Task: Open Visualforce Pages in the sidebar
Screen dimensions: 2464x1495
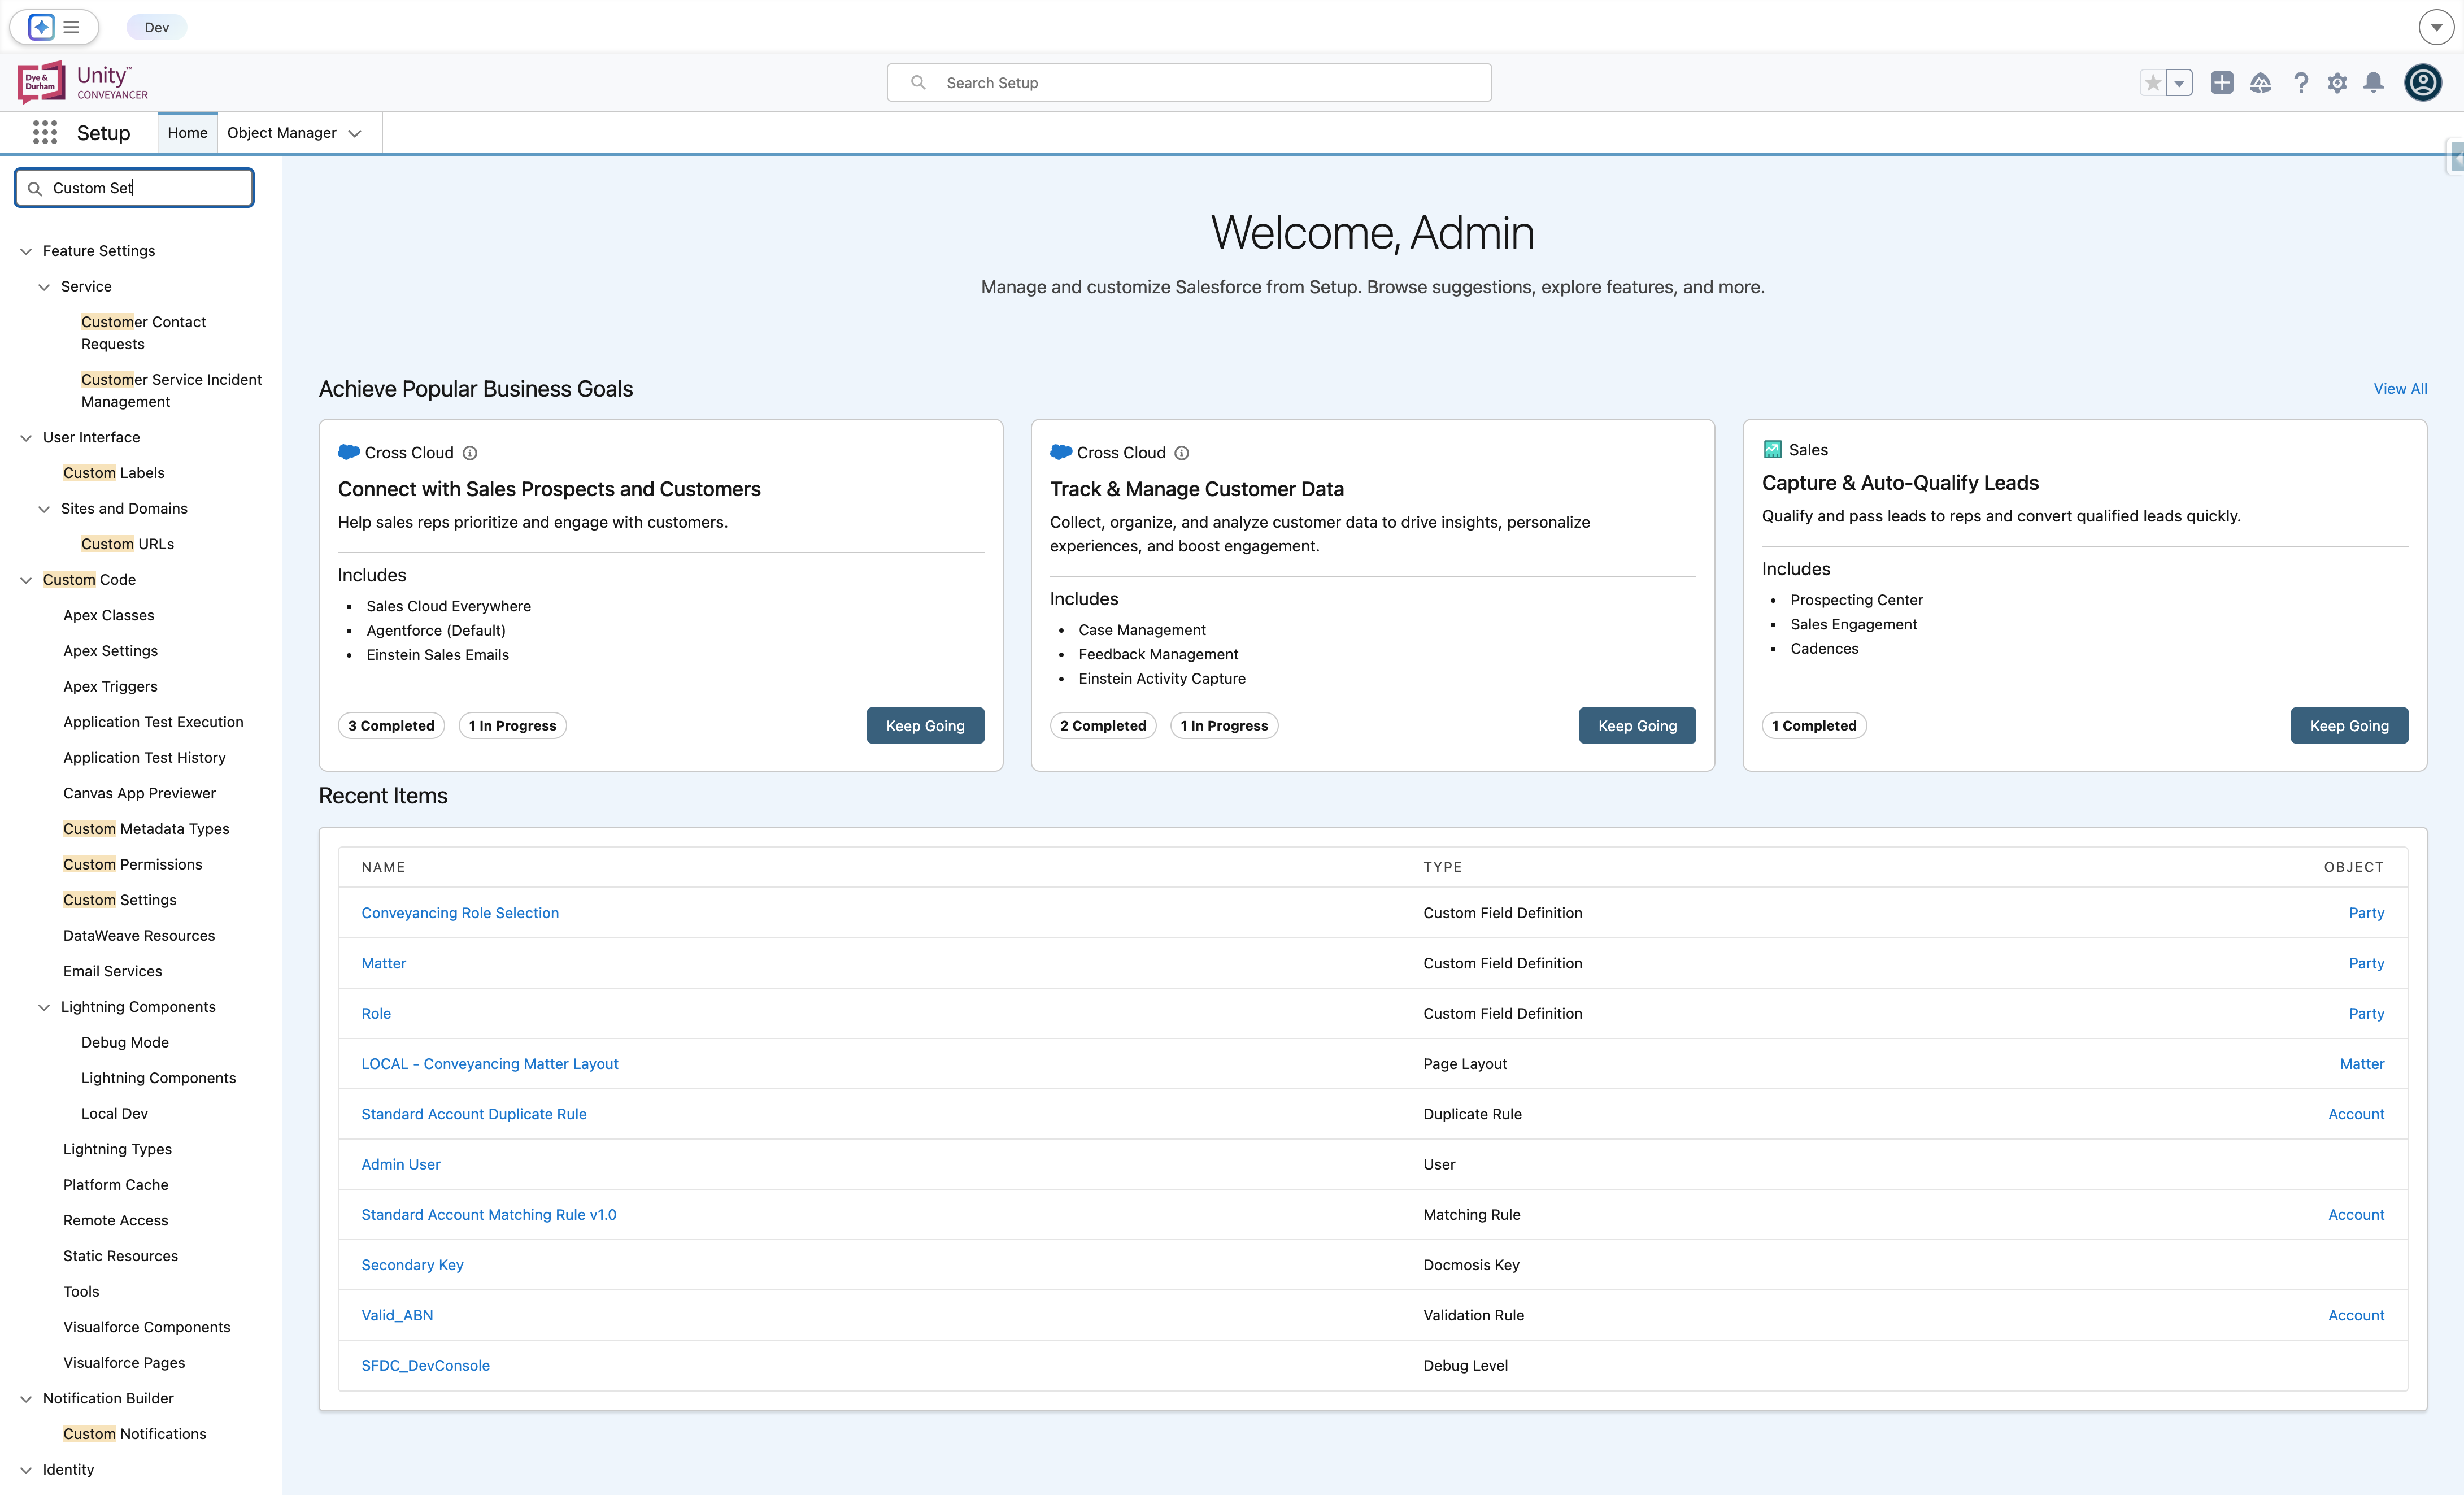Action: [124, 1363]
